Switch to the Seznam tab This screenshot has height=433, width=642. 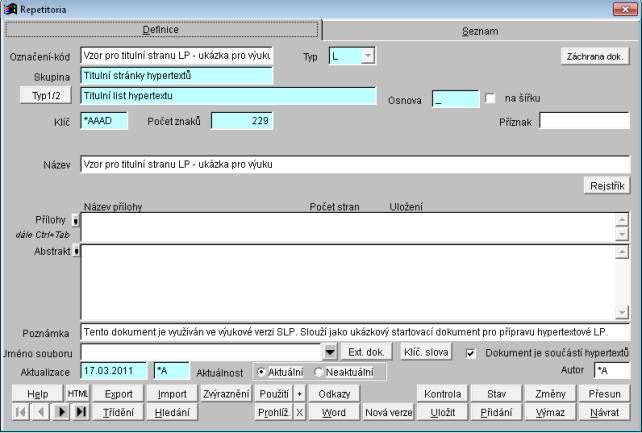coord(479,31)
